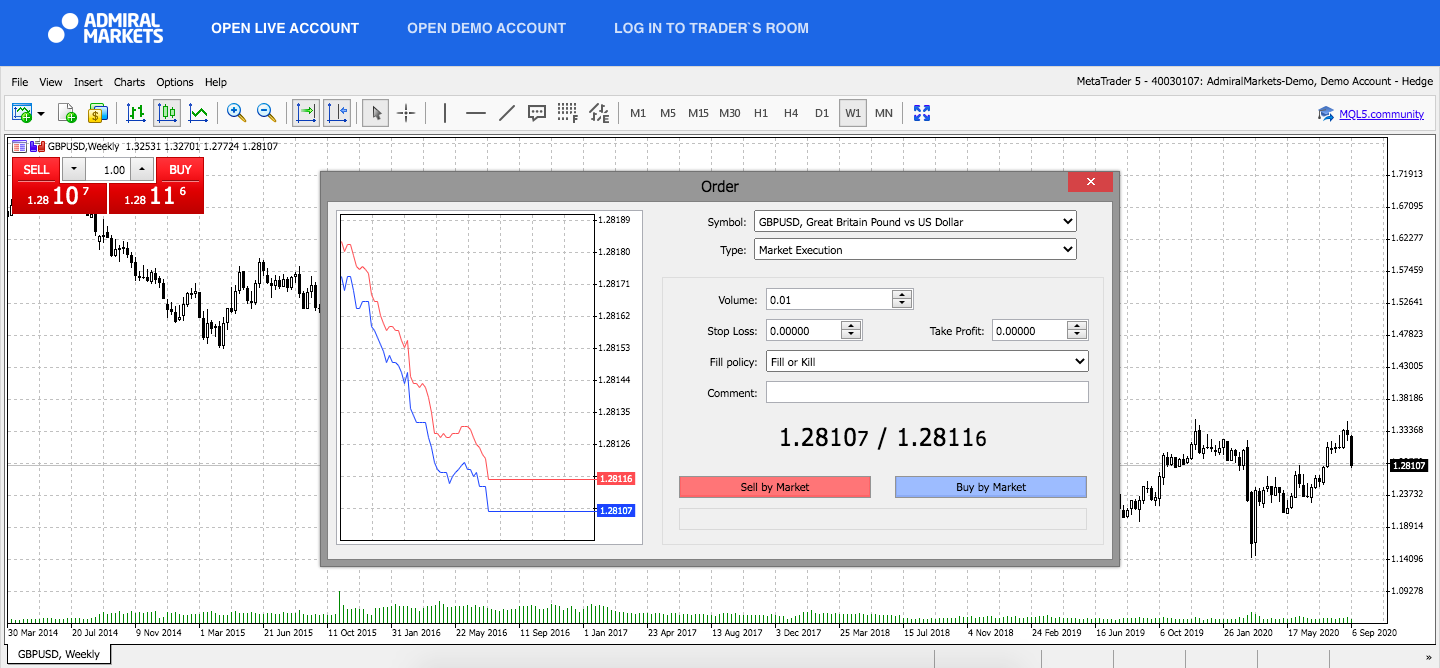Open the new chart window icon
The image size is (1440, 668).
pos(22,113)
